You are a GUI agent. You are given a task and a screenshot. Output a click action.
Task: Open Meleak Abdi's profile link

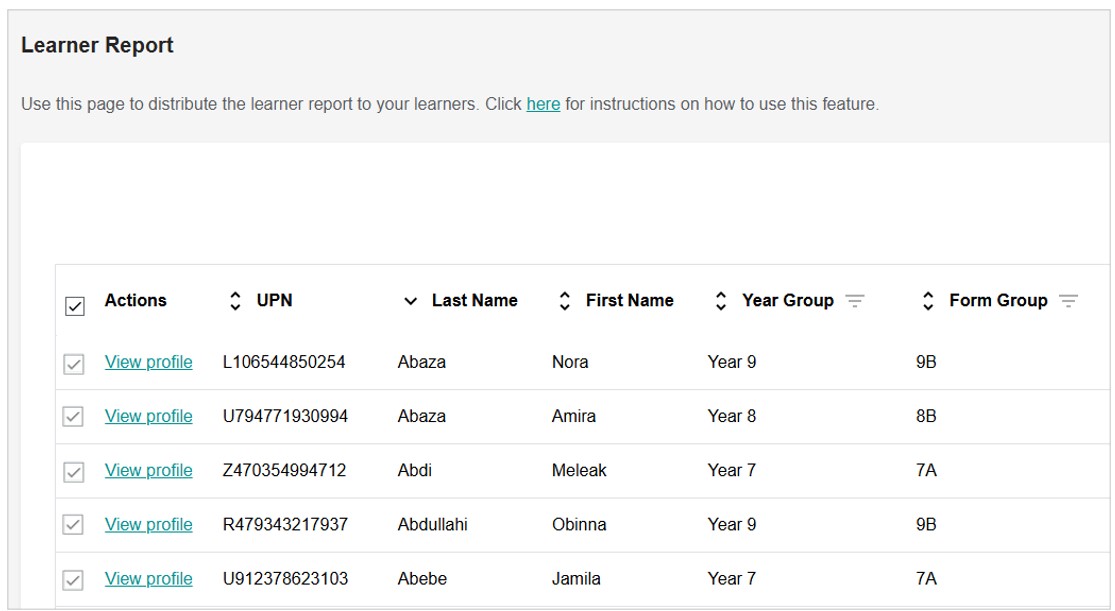[x=148, y=470]
